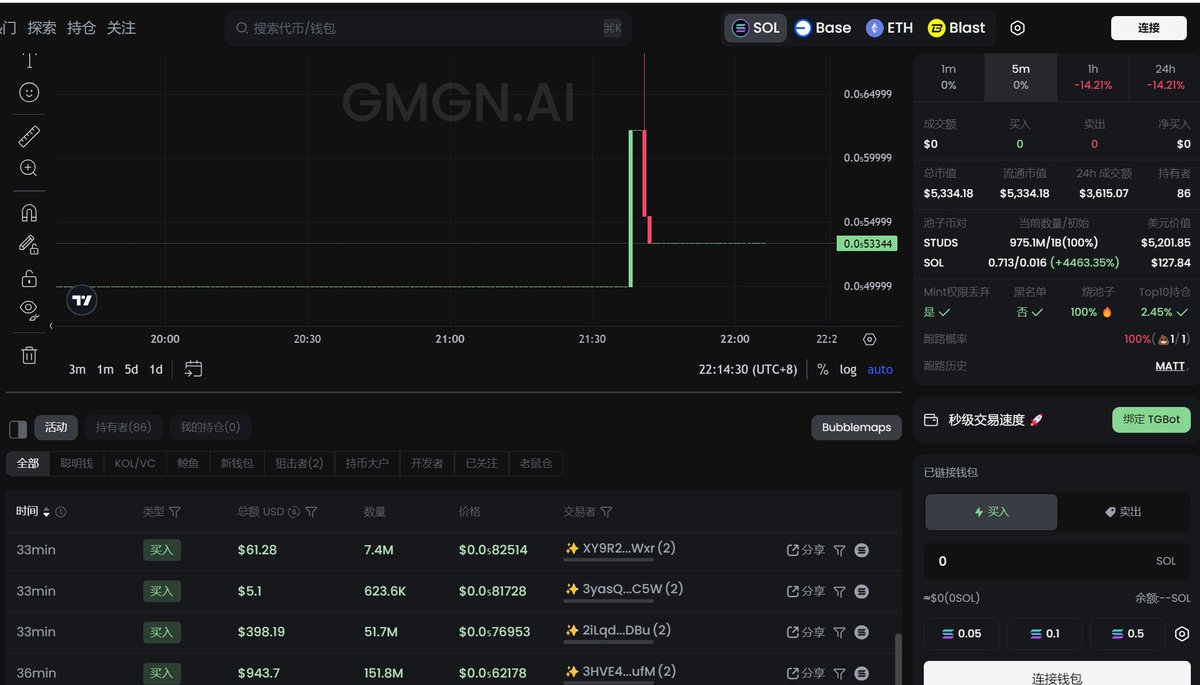
Task: Collapse the drawing toolbar with small arrow
Action: point(52,326)
